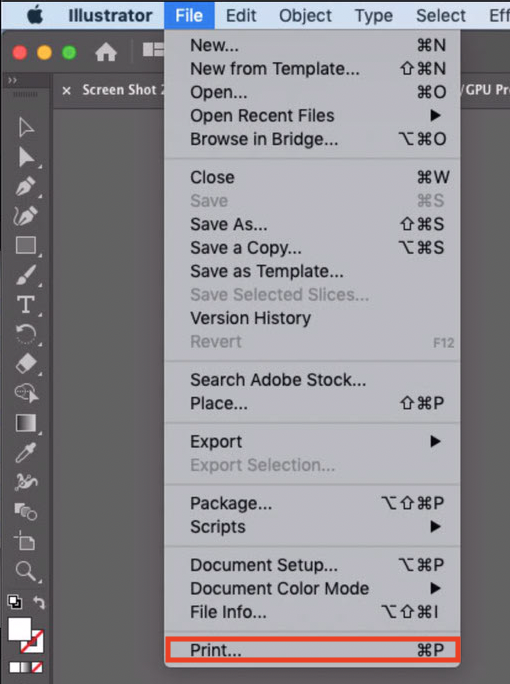Screen dimensions: 510x684
Task: Swap fill and stroke colors
Action: (39, 603)
